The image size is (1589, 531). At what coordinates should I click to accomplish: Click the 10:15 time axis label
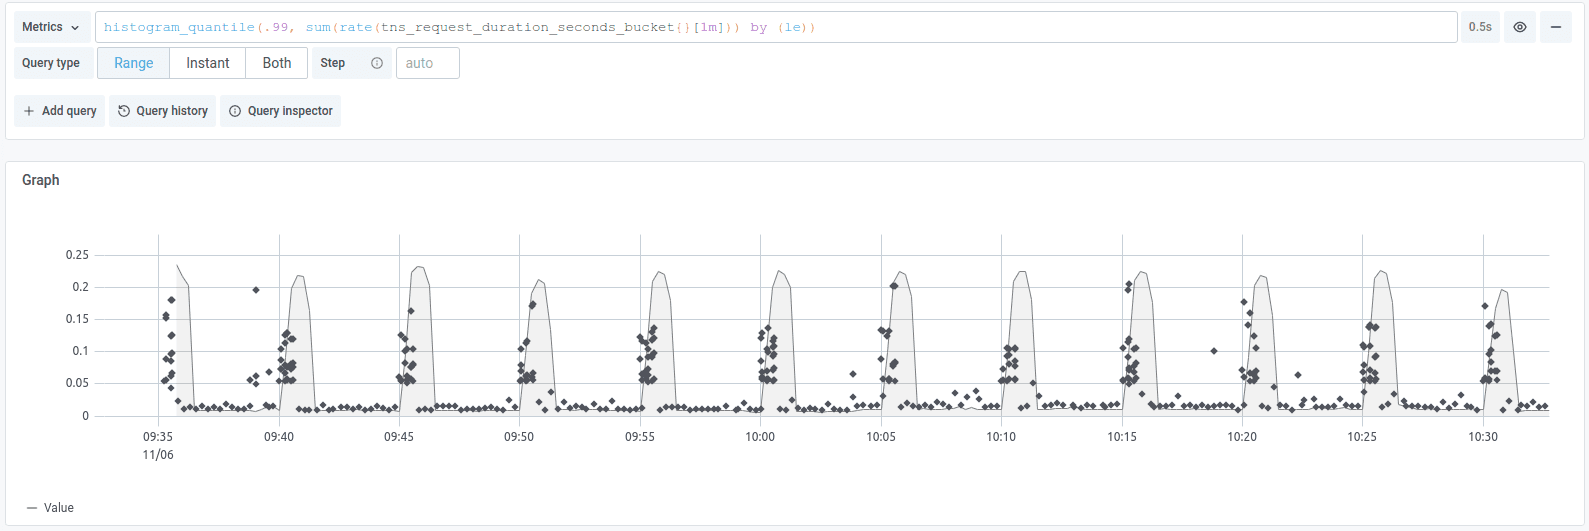pos(1122,437)
